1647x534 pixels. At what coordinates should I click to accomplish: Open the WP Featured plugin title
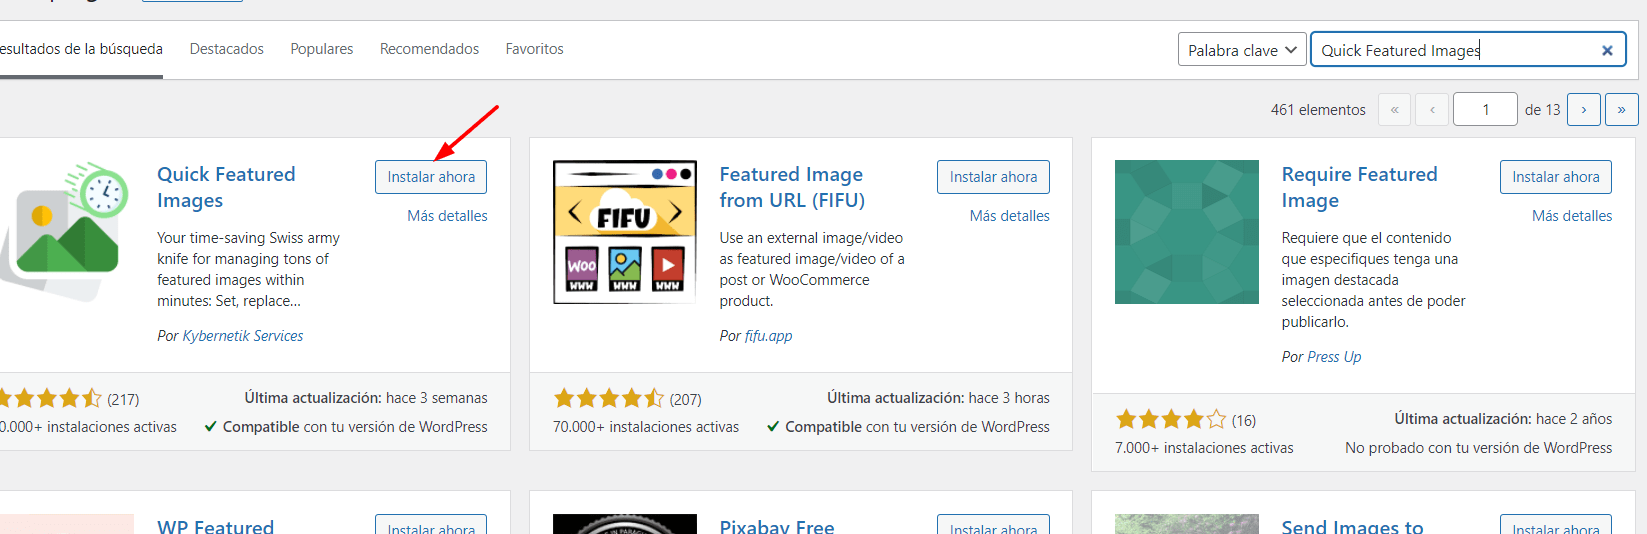click(x=215, y=526)
